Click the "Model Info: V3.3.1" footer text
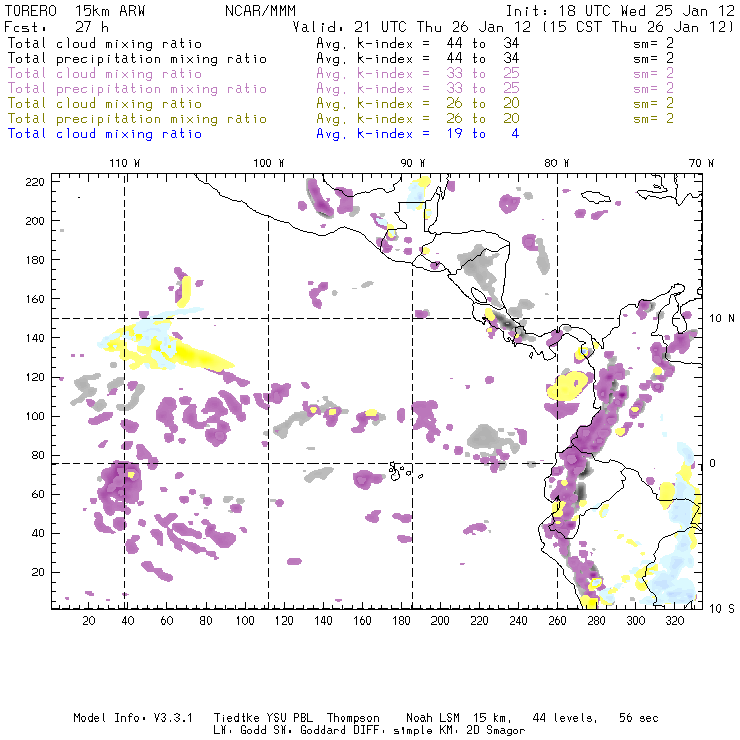The width and height of the screenshot is (740, 740). [x=133, y=718]
